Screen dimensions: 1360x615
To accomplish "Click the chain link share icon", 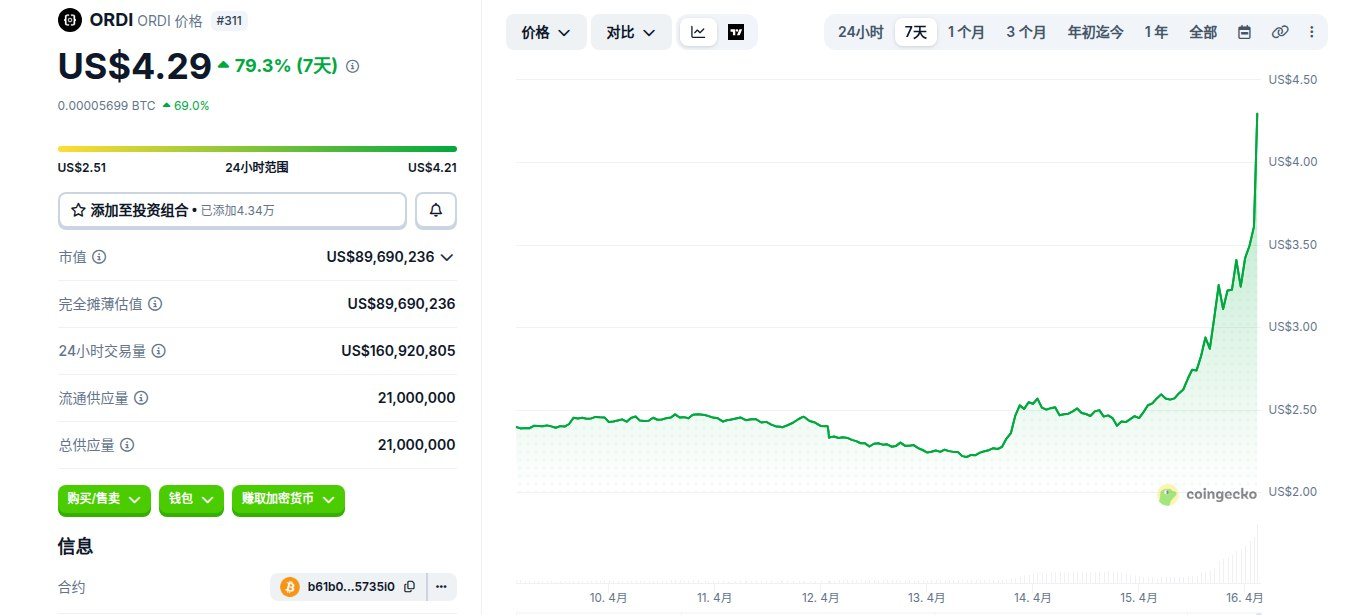I will [1280, 32].
